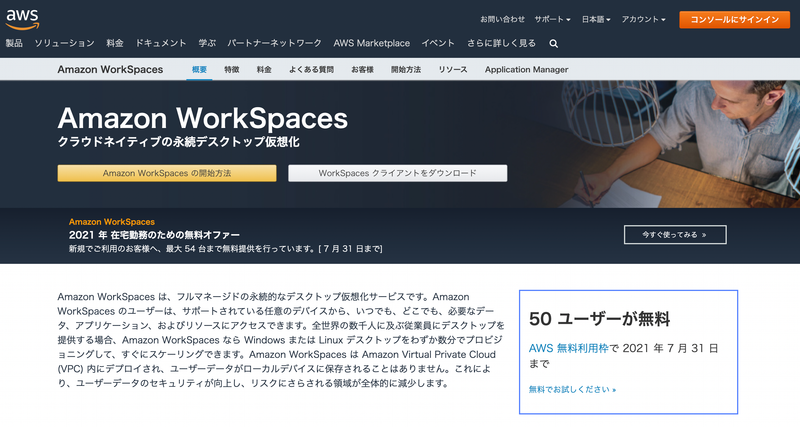Click 無料でお試しください link
The height and width of the screenshot is (427, 800).
[572, 389]
